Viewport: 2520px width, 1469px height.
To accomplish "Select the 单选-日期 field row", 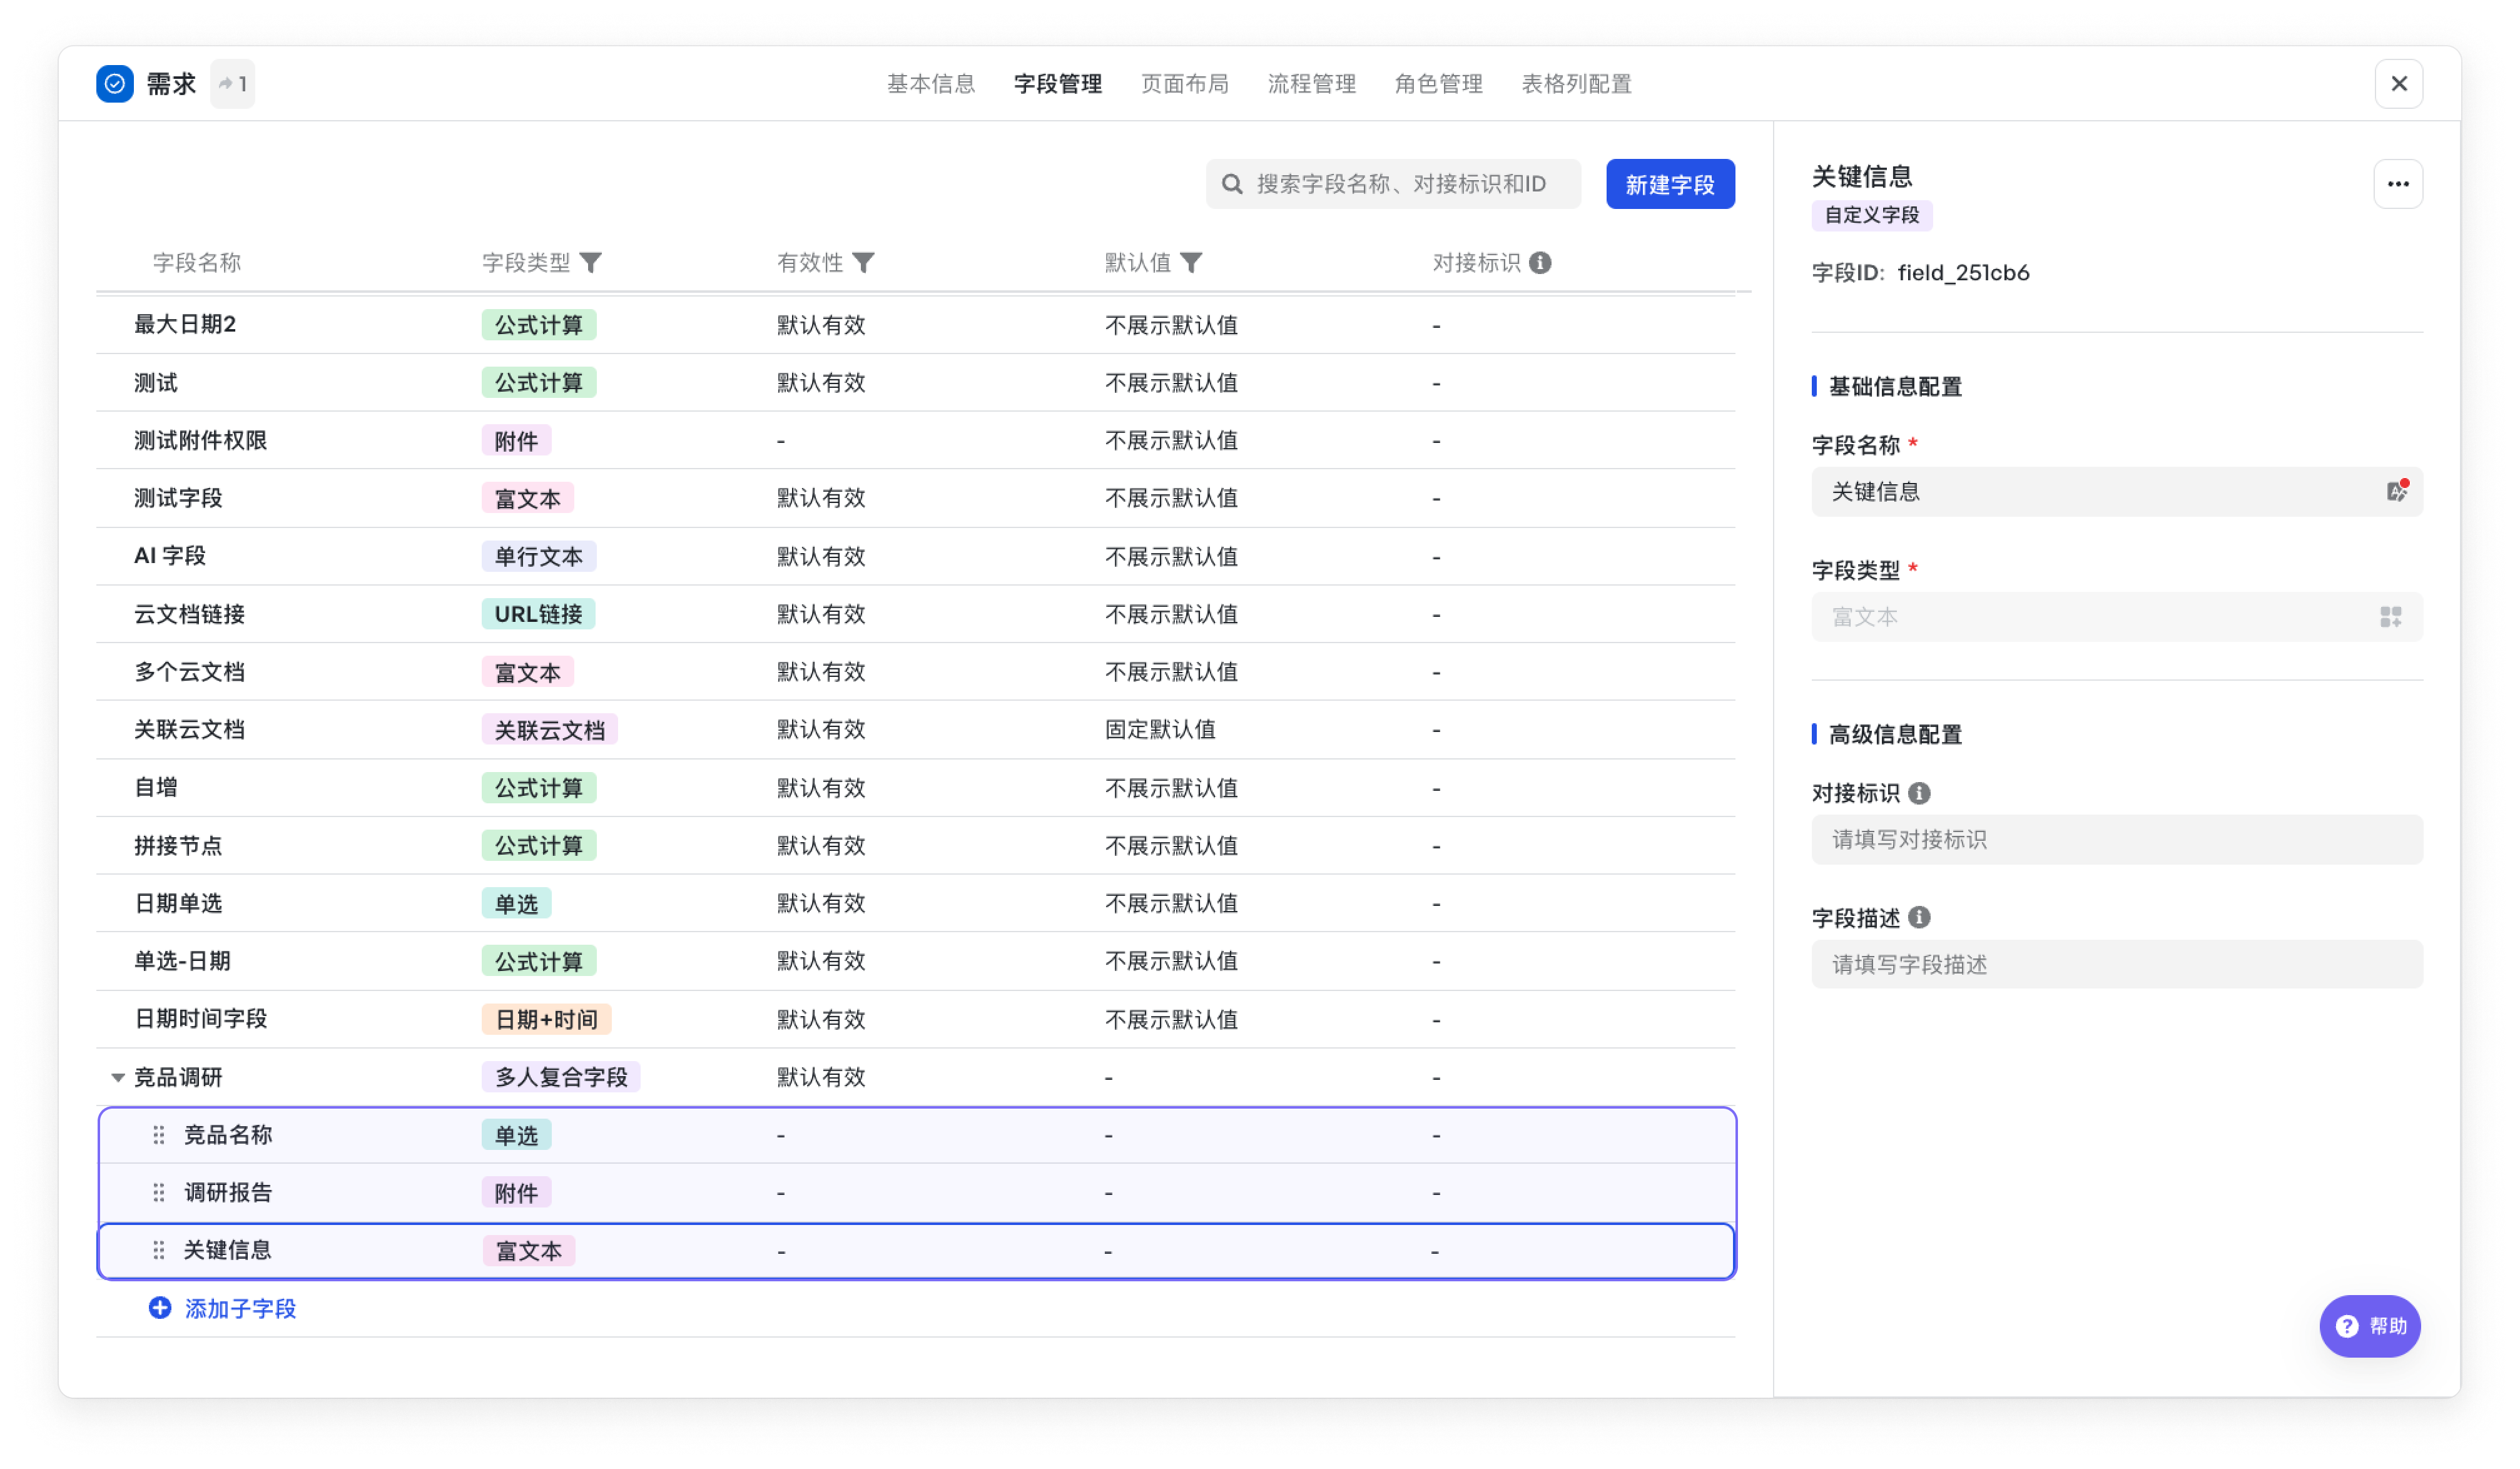I will [915, 961].
